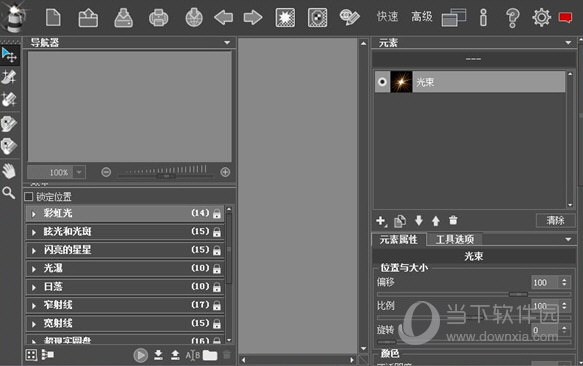Click the print icon
Screen dimensions: 583x366
point(158,18)
